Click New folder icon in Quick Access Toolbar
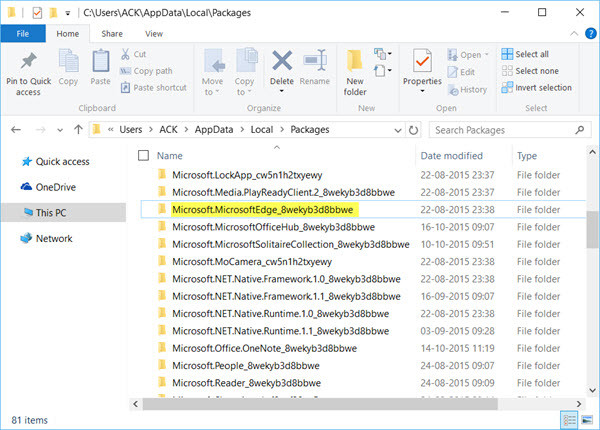The width and height of the screenshot is (600, 430). click(x=53, y=13)
